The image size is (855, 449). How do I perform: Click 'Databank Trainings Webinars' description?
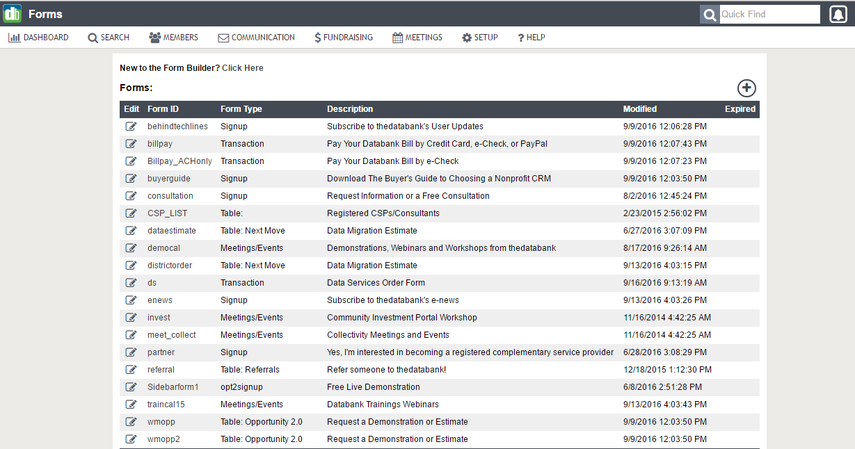[x=383, y=404]
